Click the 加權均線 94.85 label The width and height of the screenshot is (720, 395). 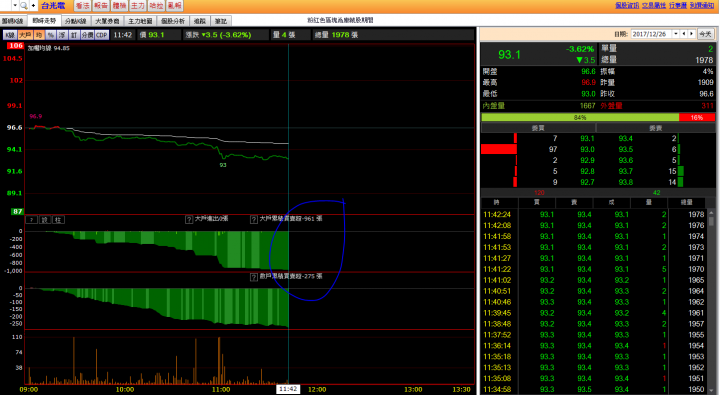tap(48, 48)
